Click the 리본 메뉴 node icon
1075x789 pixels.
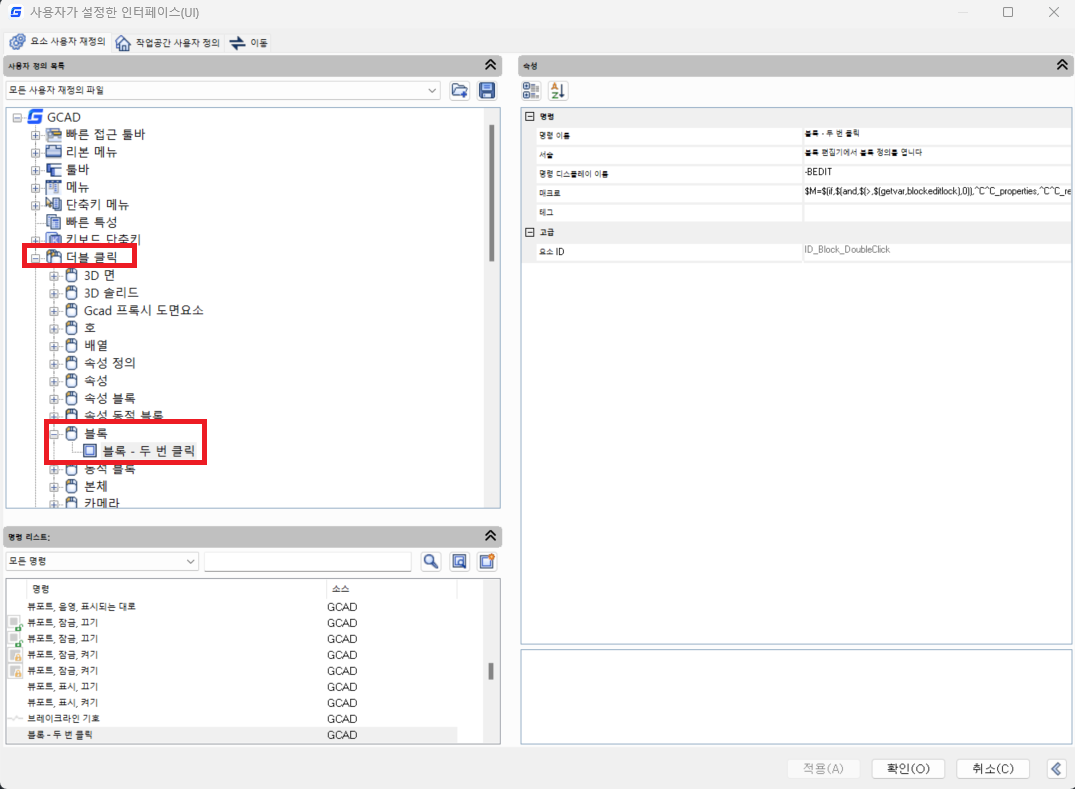pyautogui.click(x=53, y=151)
